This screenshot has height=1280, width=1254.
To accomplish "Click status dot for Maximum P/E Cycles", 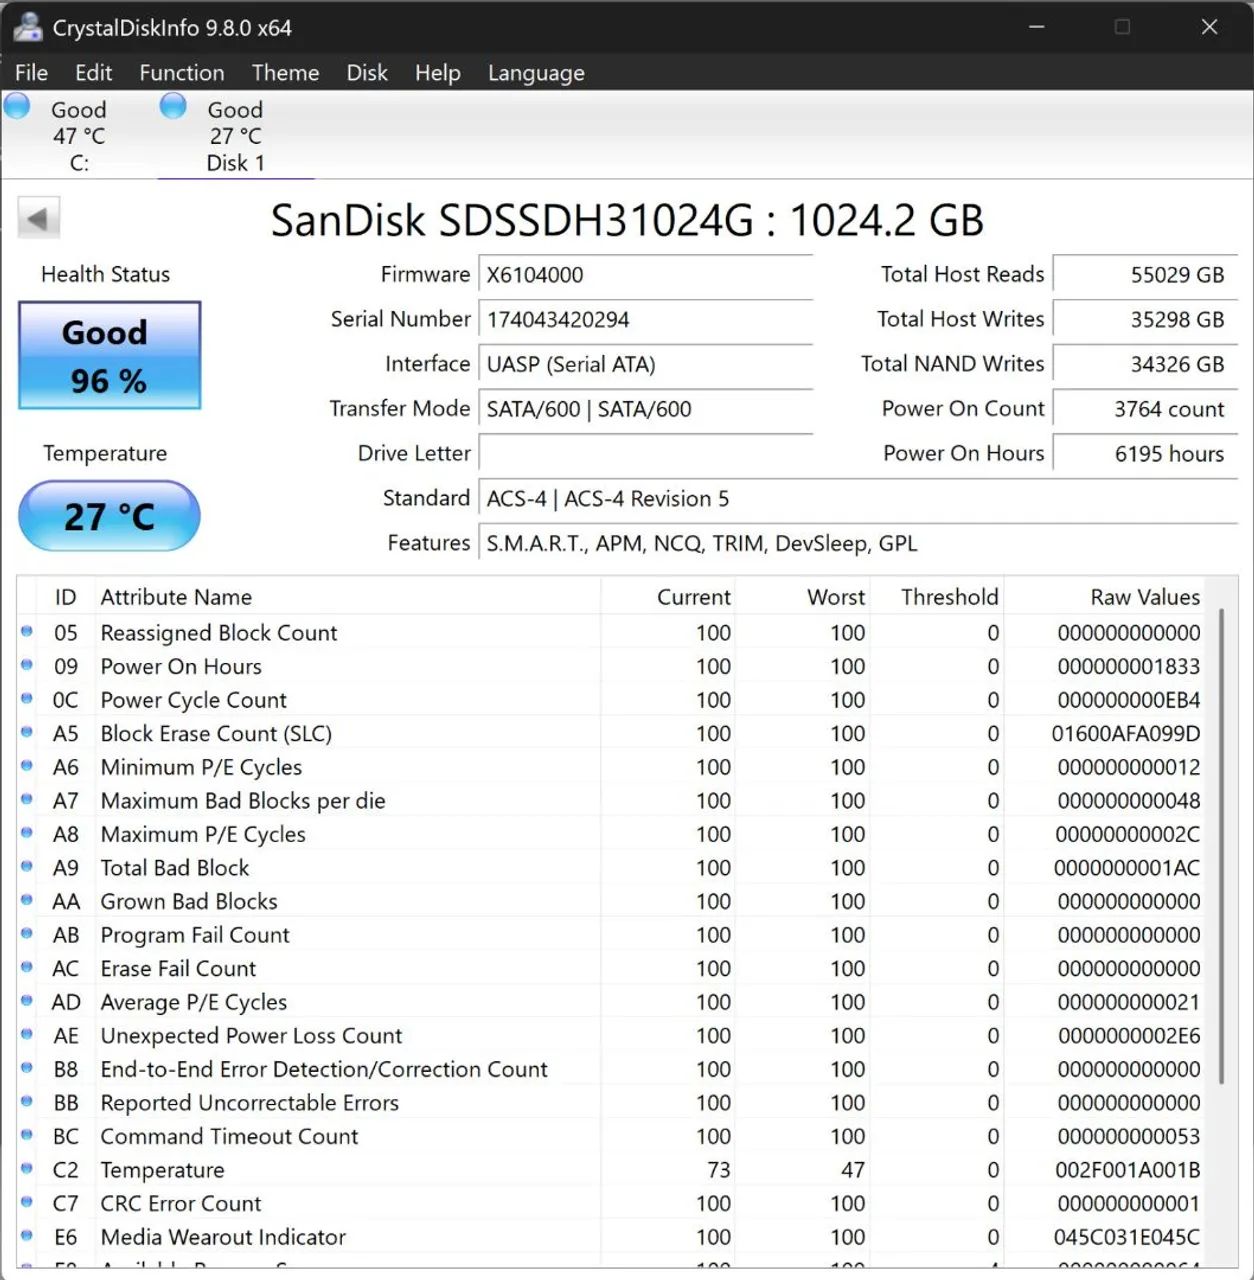I will (x=27, y=832).
